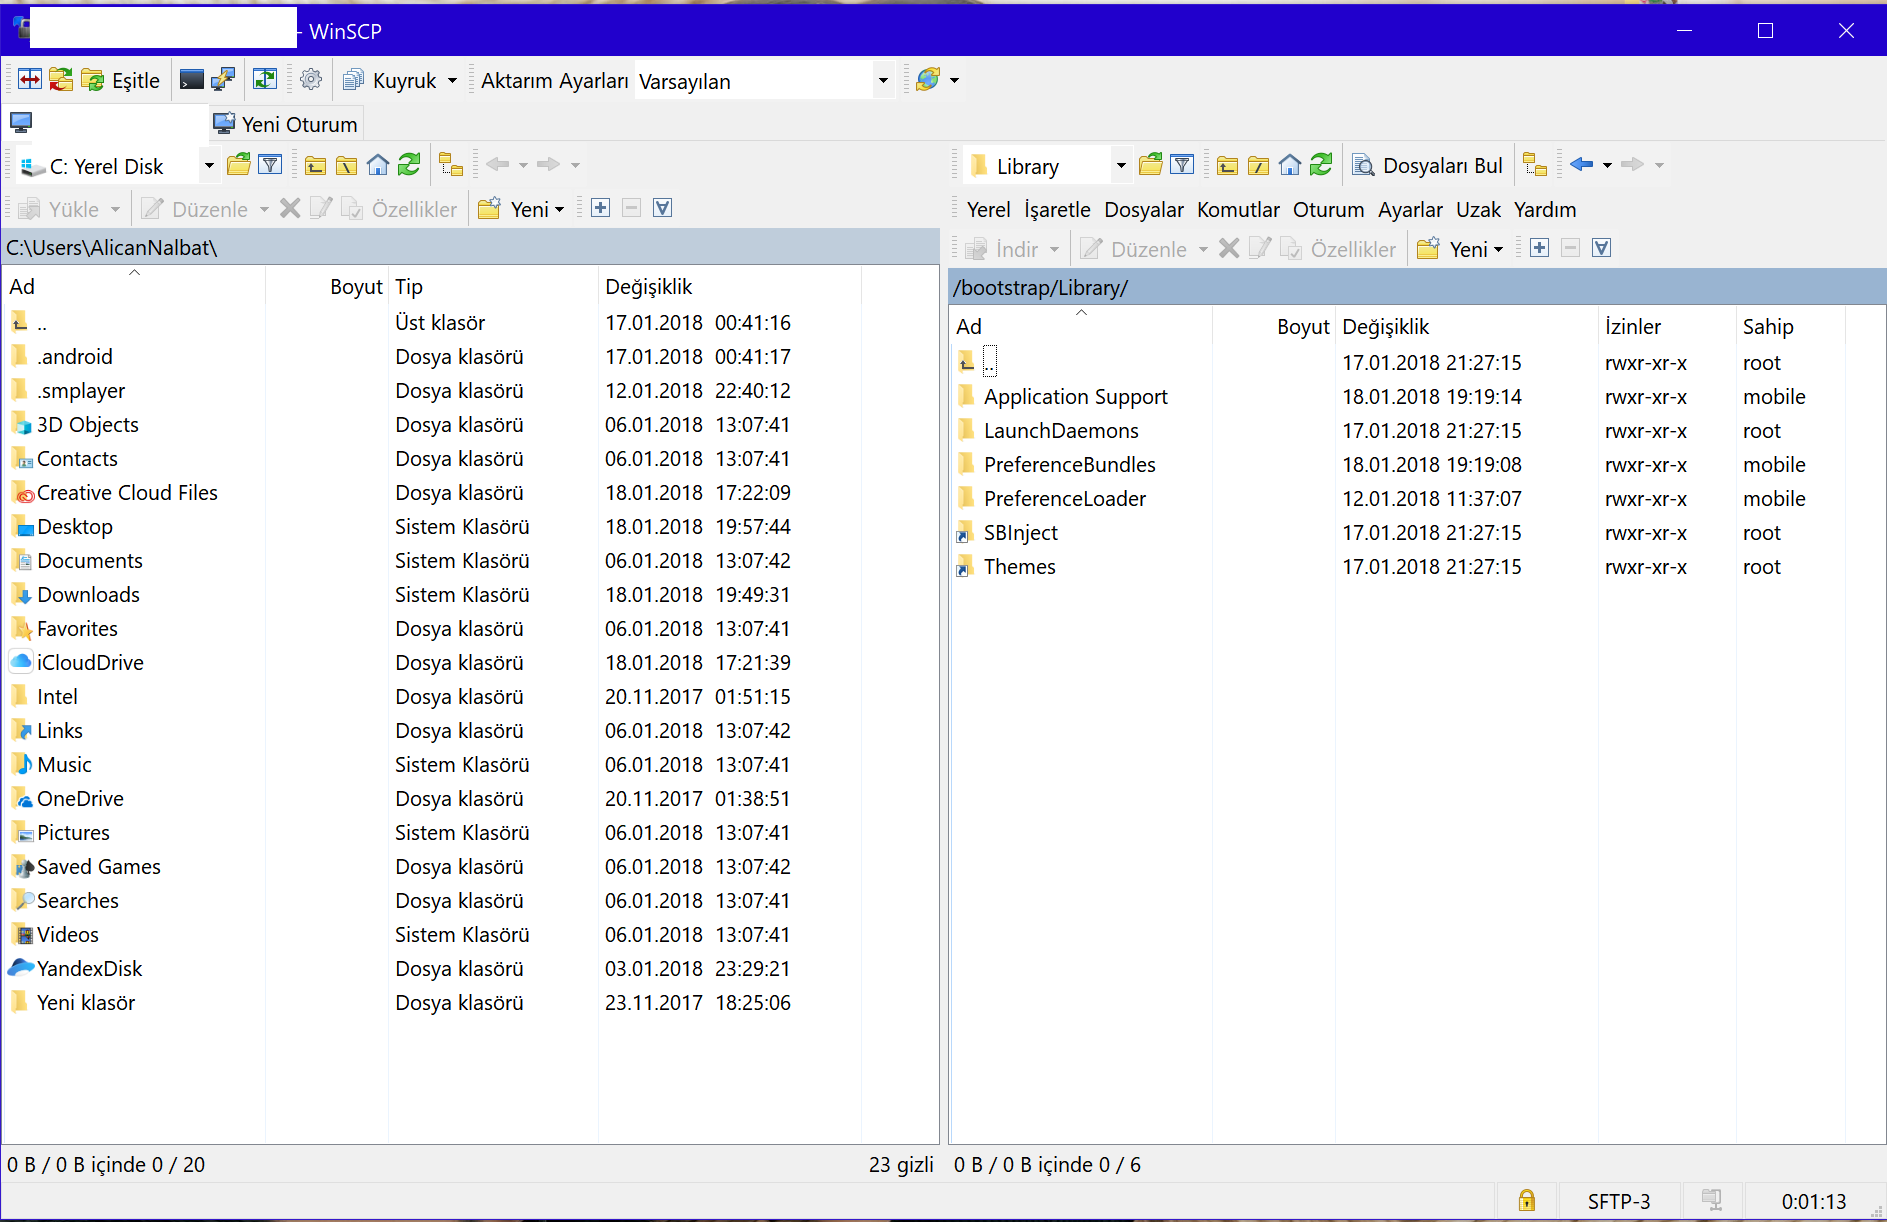Select the Themes remote link

(x=1019, y=567)
